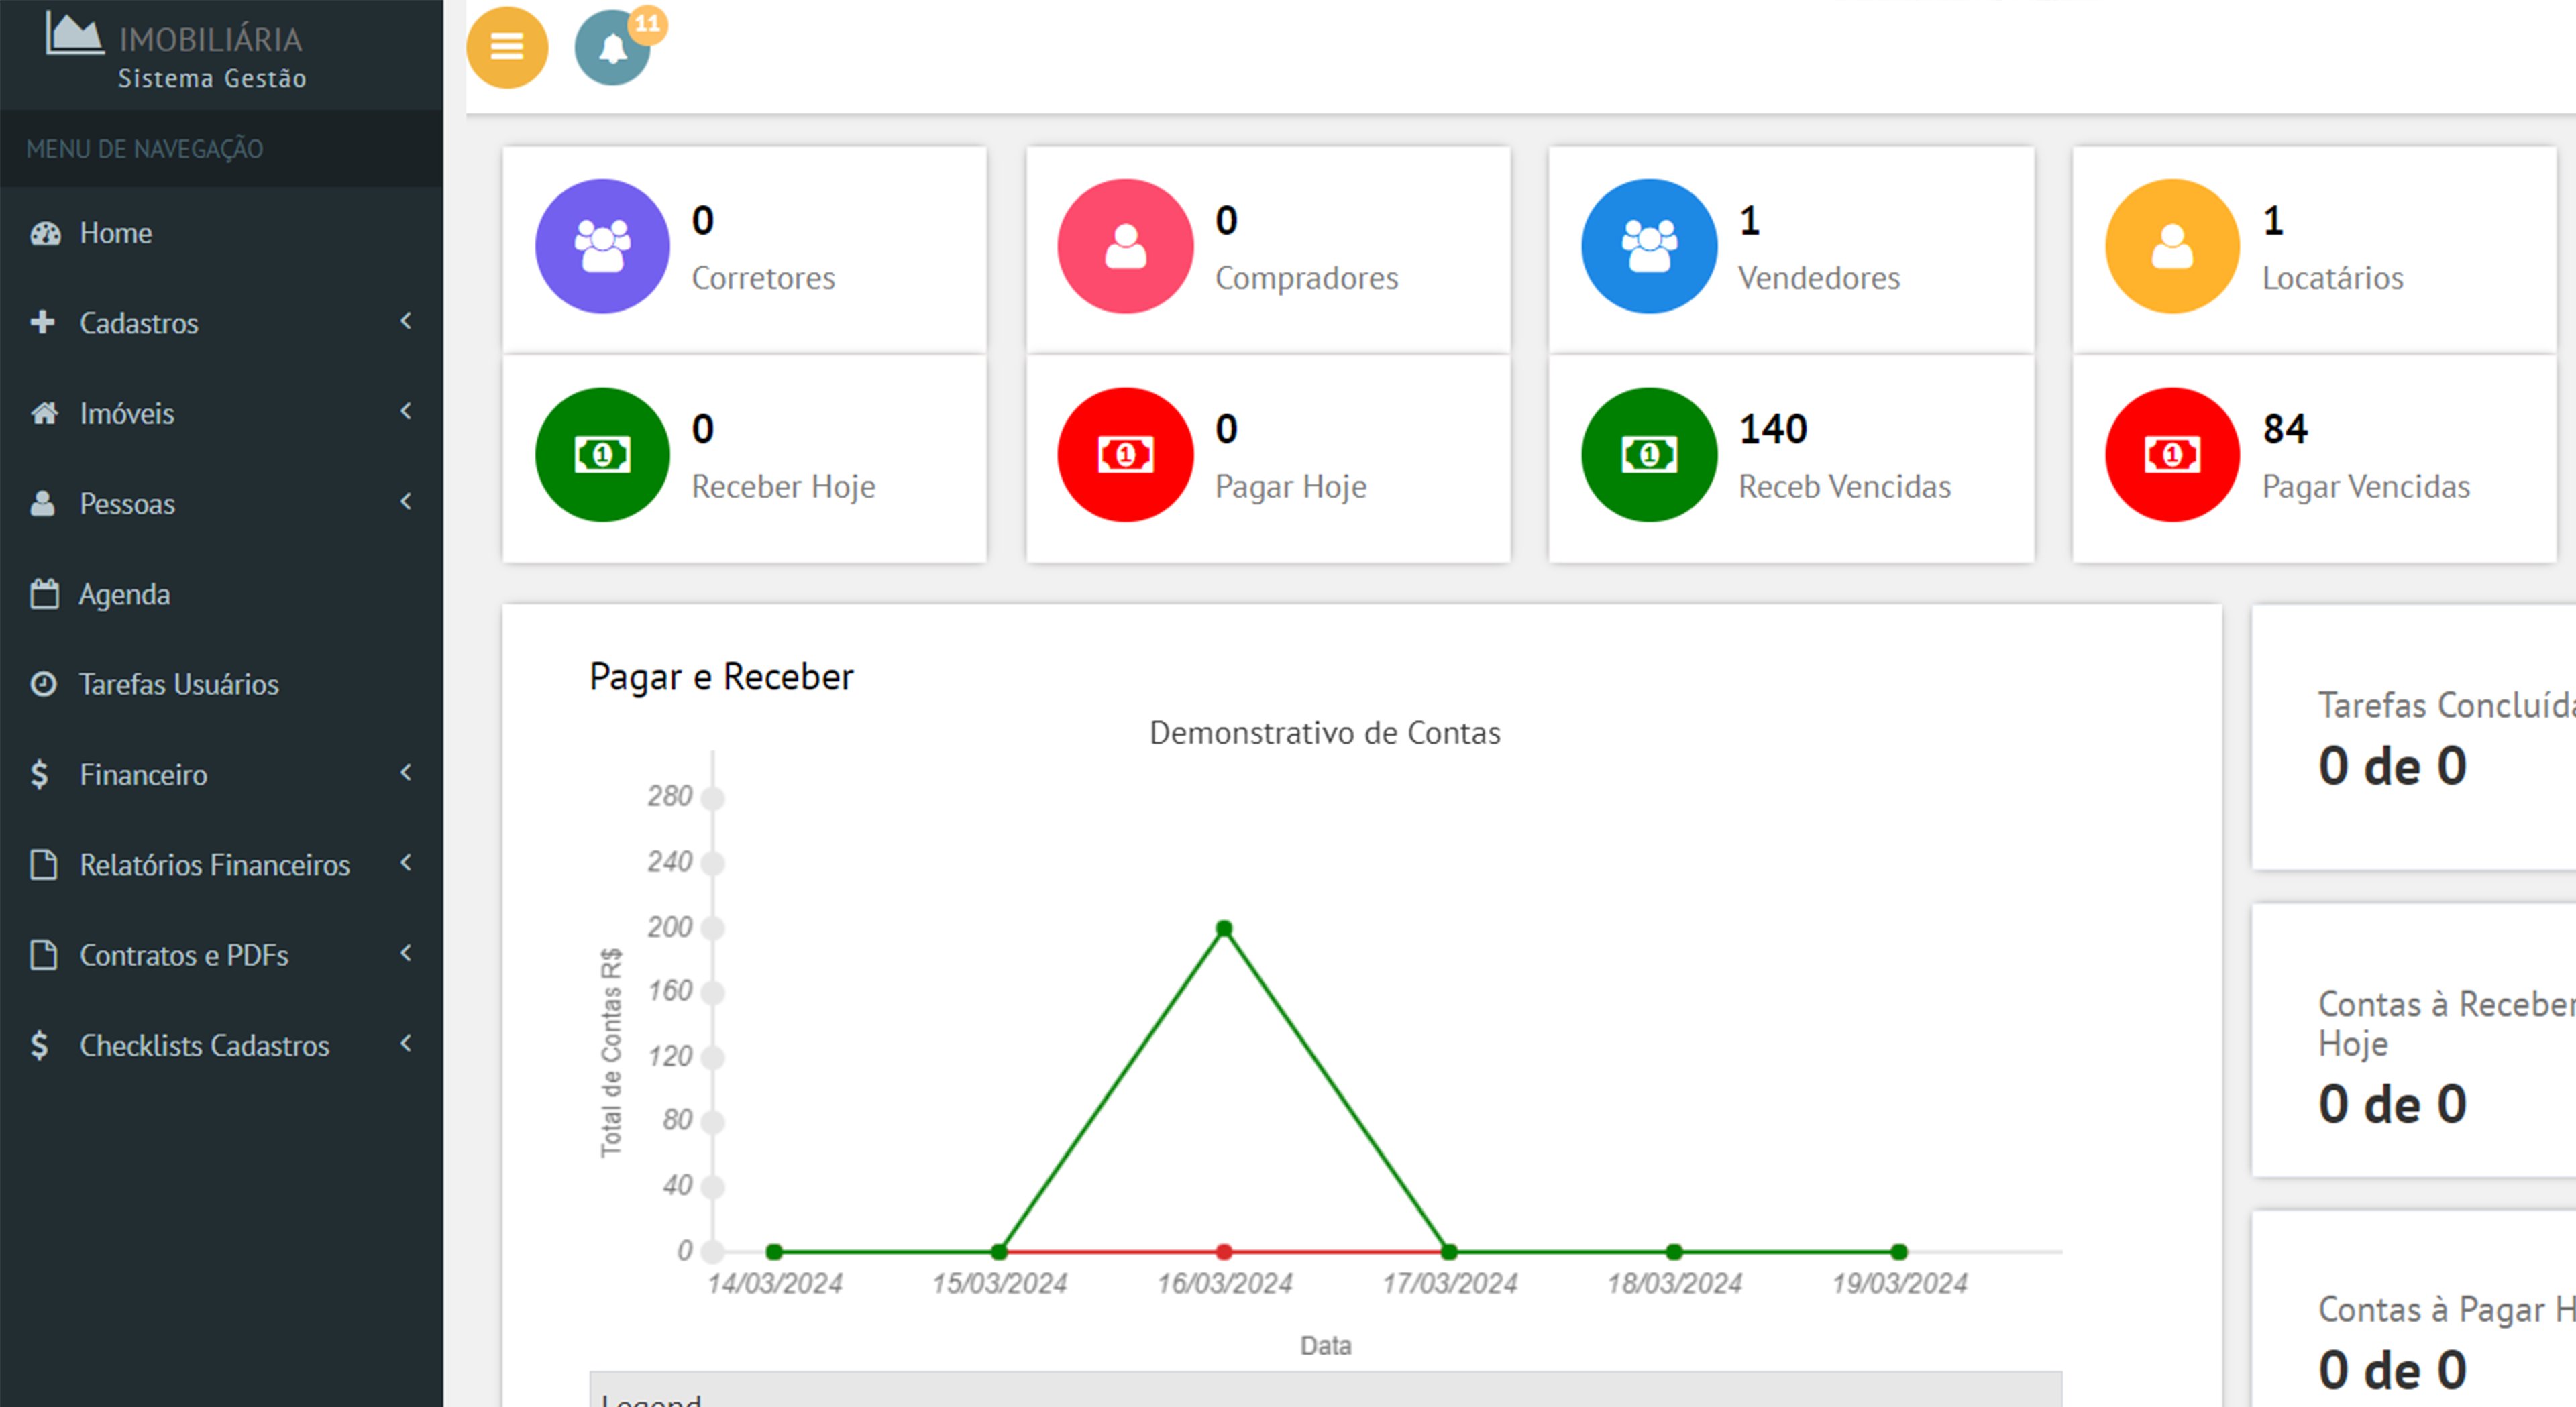Click the red data point on 16/03/2024
Screen dimensions: 2576x1407
click(x=1223, y=1251)
